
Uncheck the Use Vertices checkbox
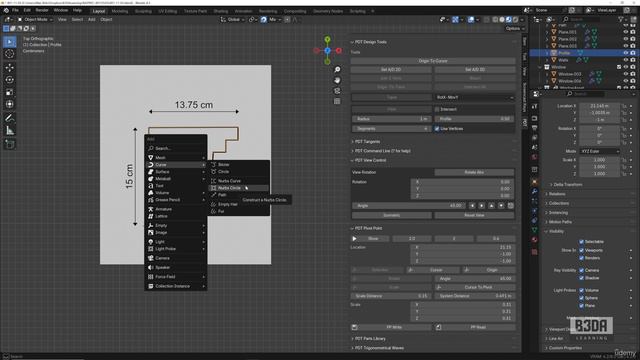coord(437,129)
